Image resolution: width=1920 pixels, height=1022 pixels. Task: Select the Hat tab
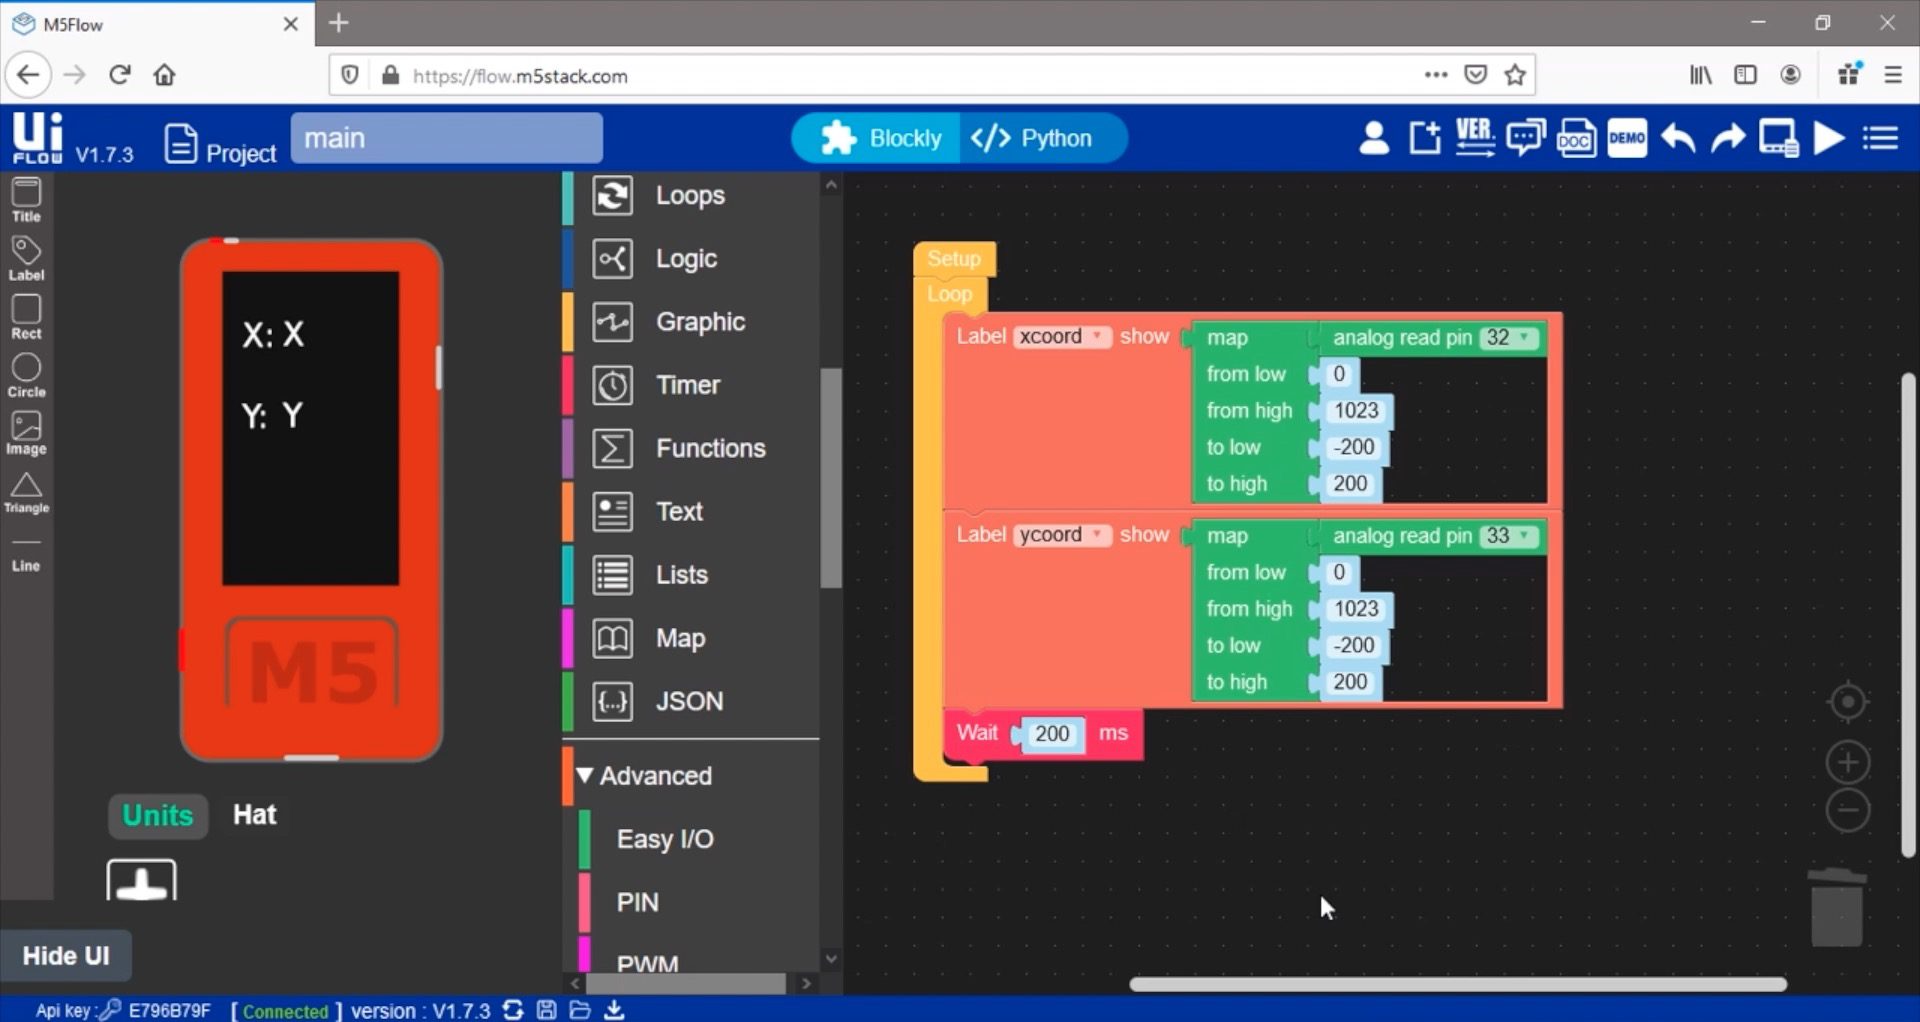(x=254, y=815)
